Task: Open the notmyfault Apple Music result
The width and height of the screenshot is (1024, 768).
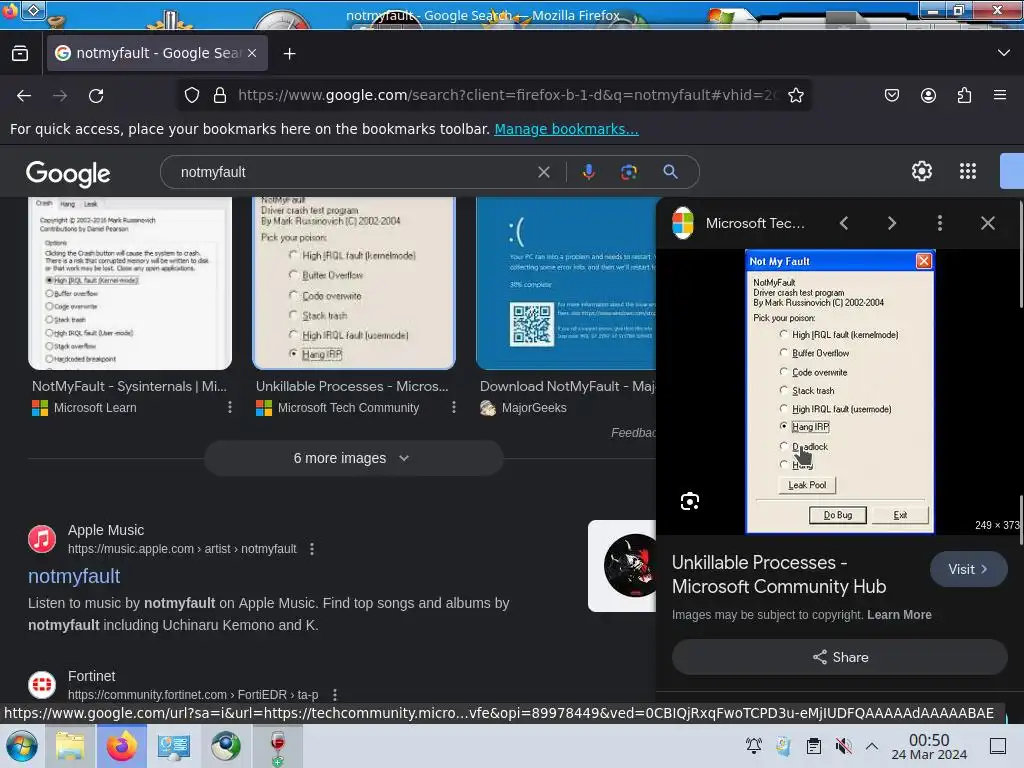Action: [x=74, y=577]
